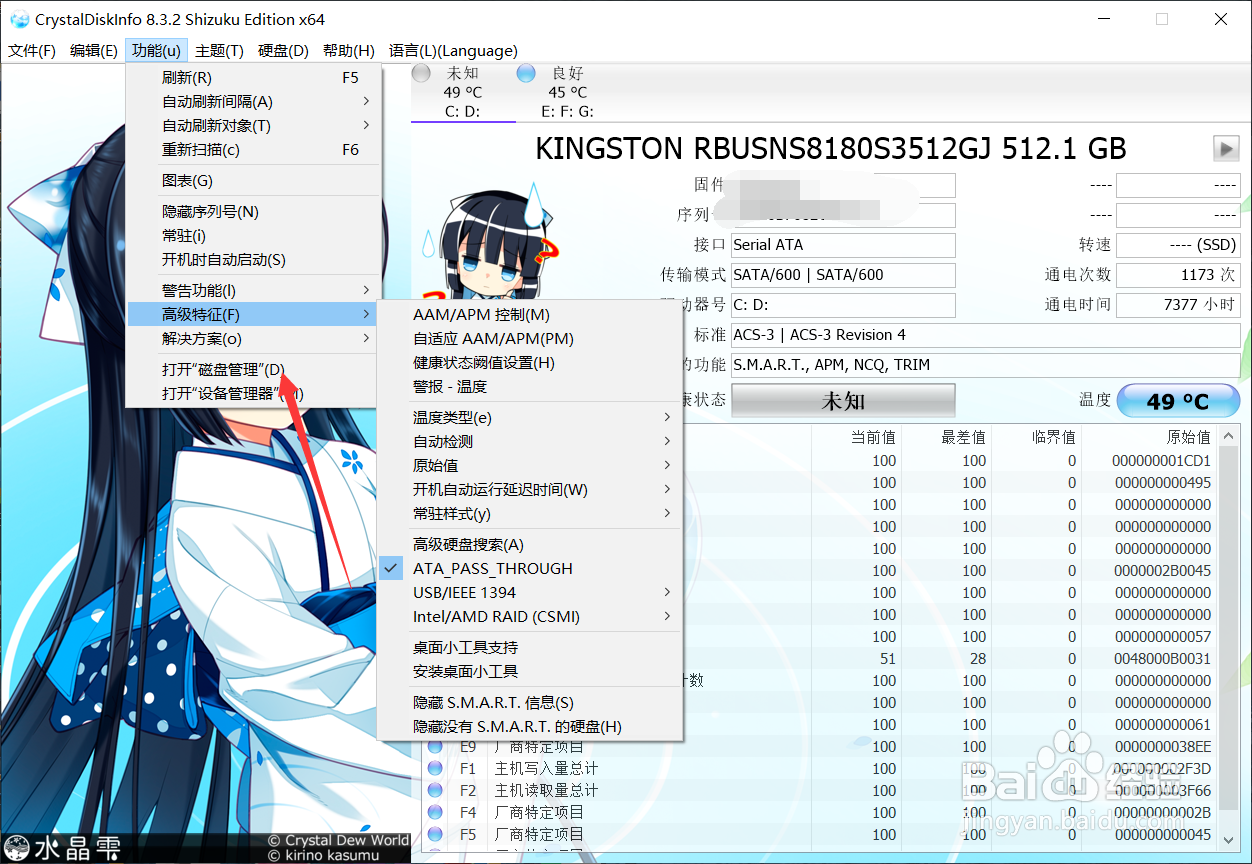Screen dimensions: 1252x864
Task: Toggle 警报 - 温度 option
Action: tap(529, 387)
